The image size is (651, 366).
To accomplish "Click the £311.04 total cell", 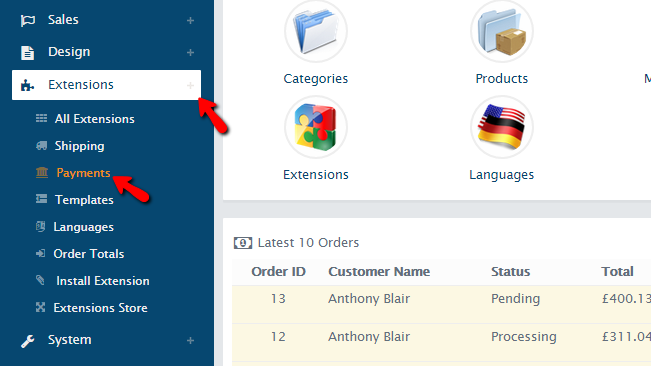I will [x=626, y=337].
